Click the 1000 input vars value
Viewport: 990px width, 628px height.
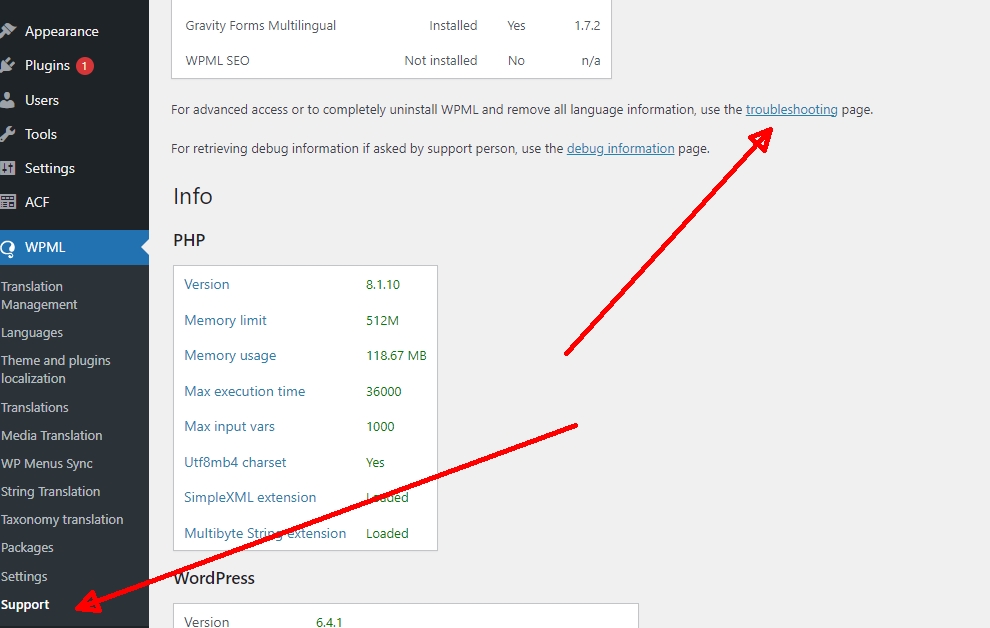coord(380,427)
